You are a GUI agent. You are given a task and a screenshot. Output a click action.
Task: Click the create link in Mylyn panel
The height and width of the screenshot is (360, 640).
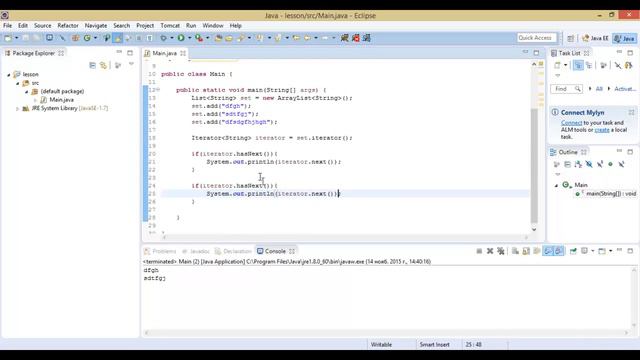pos(602,130)
